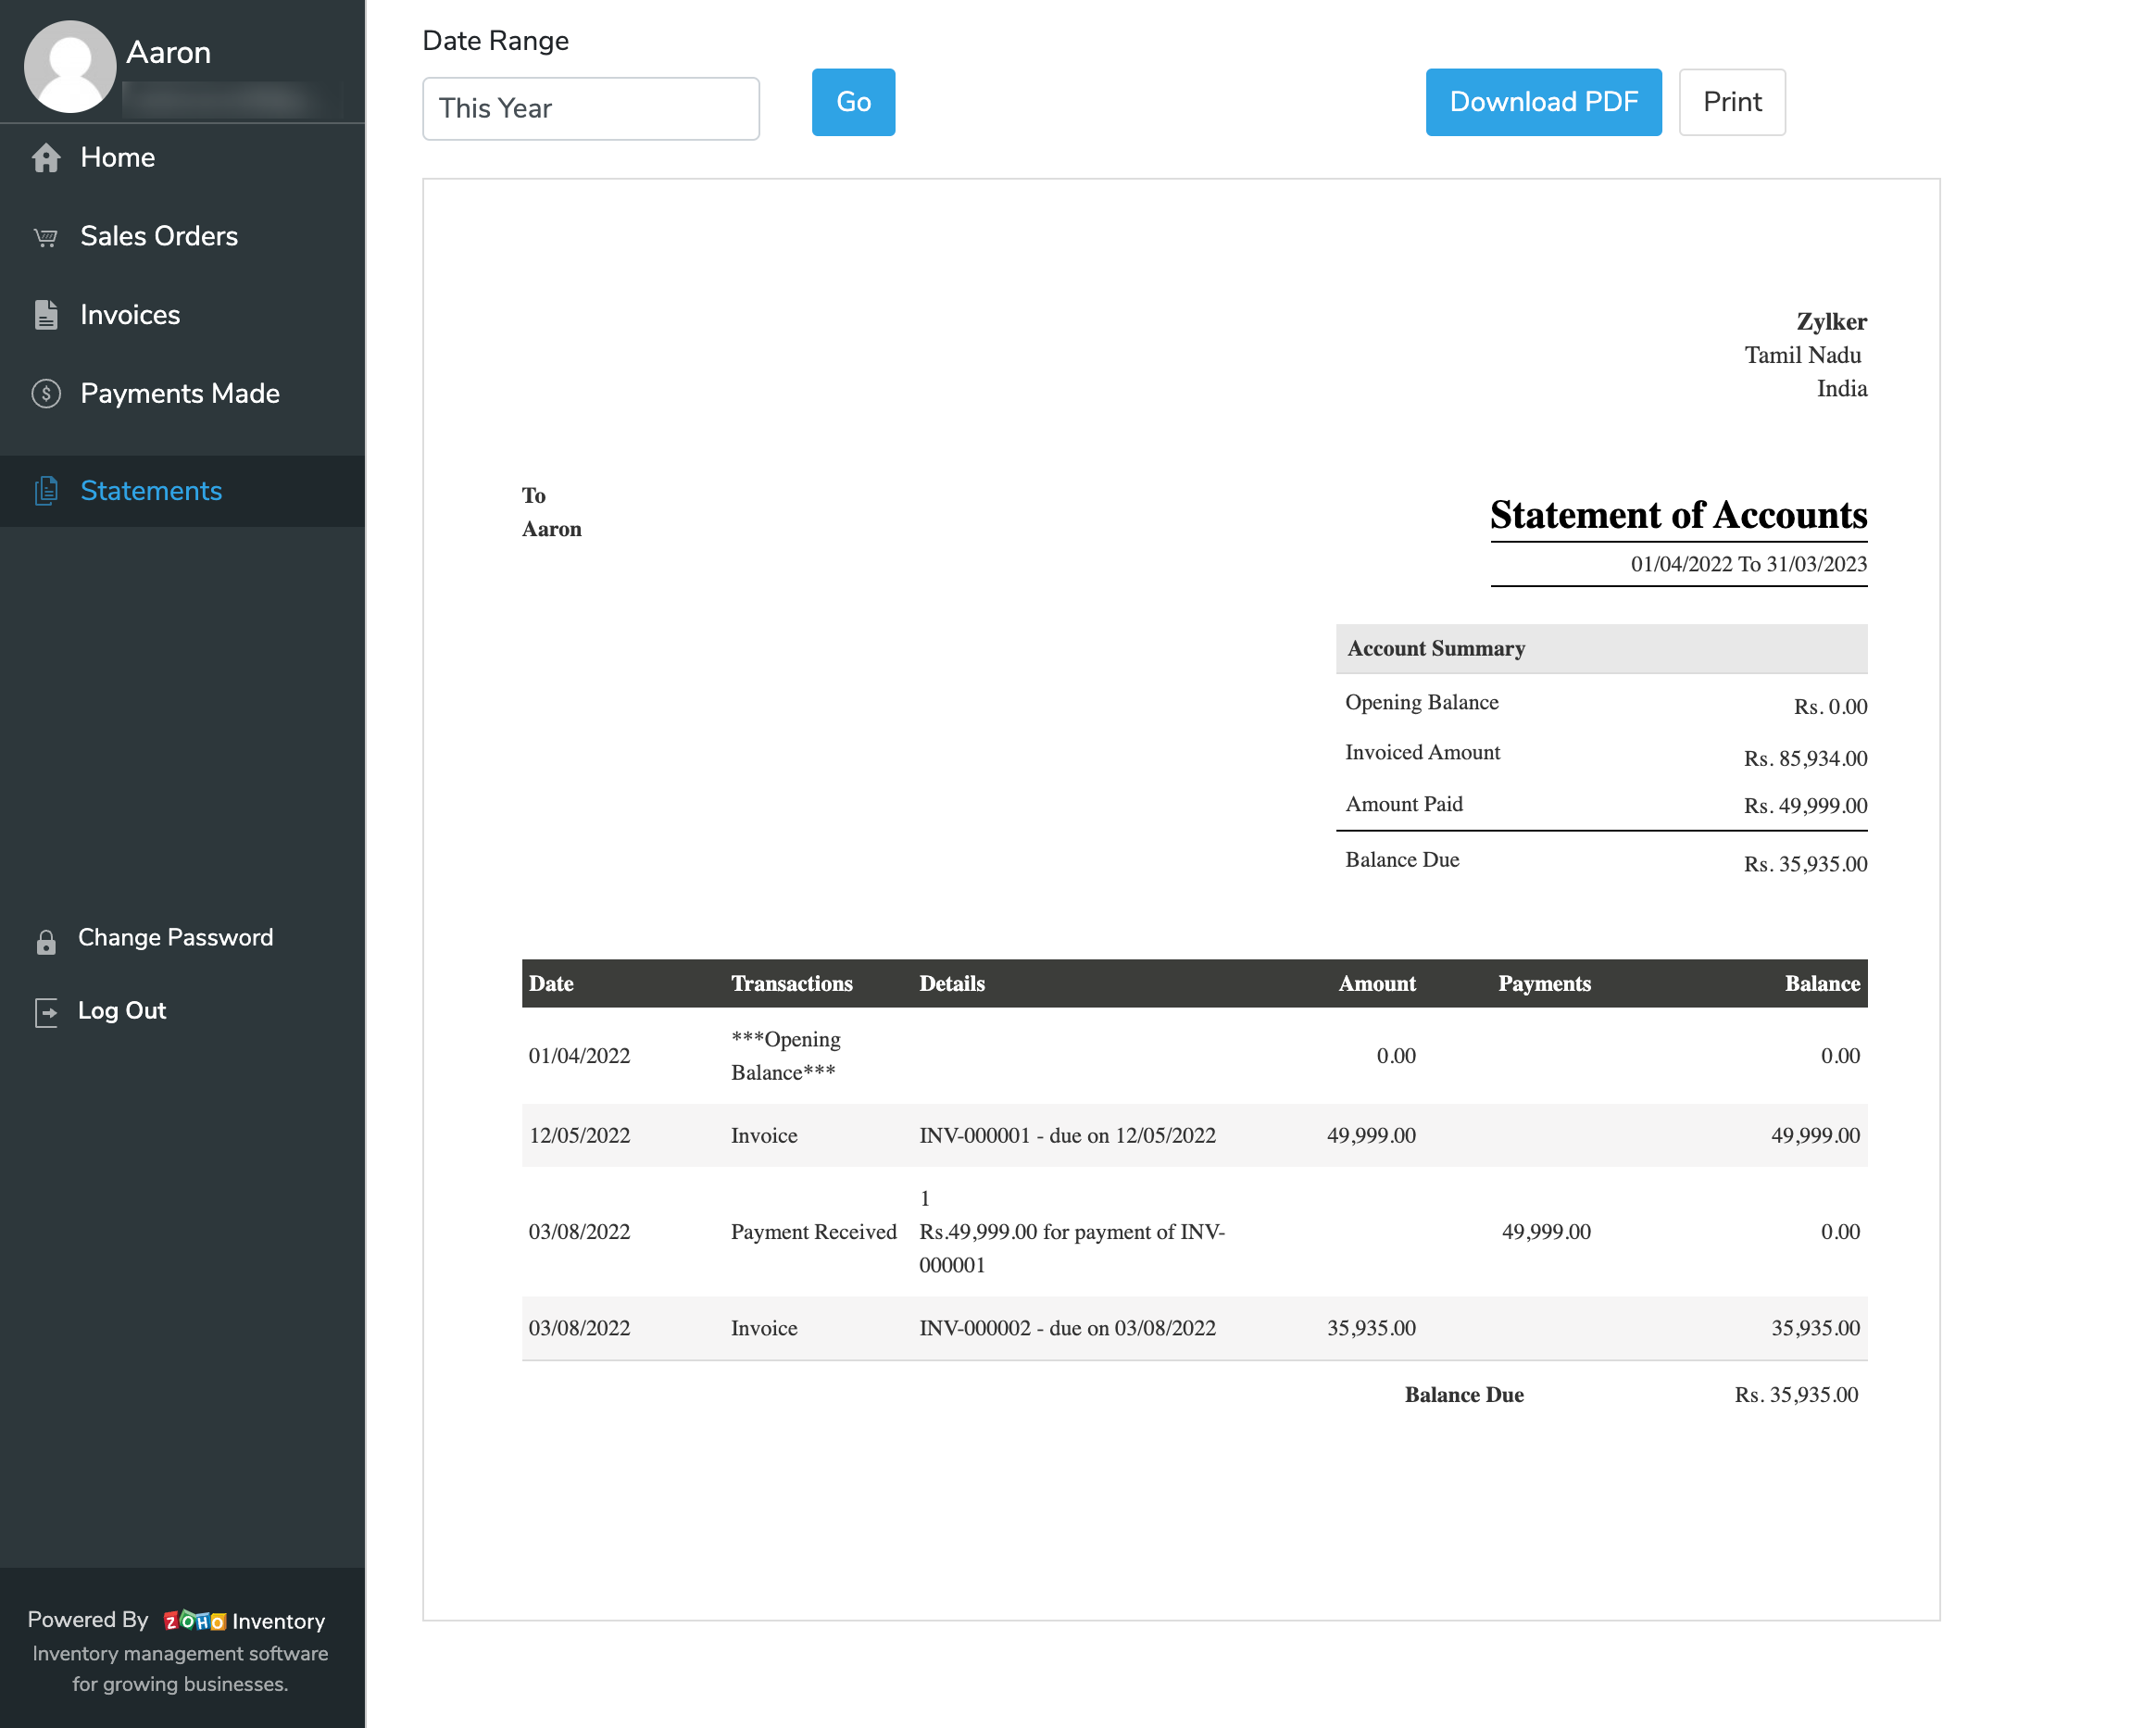Click Aaron's profile avatar picture
The width and height of the screenshot is (2156, 1728).
[70, 66]
